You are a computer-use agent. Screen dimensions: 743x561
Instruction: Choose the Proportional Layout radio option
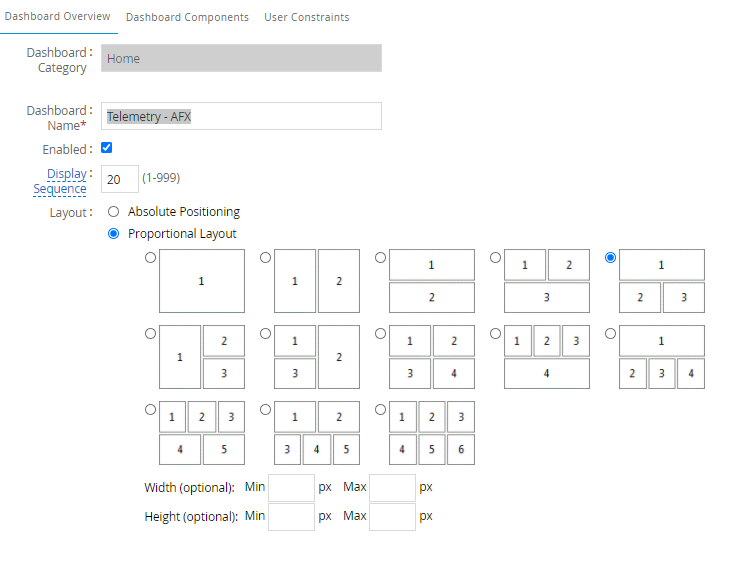(113, 234)
